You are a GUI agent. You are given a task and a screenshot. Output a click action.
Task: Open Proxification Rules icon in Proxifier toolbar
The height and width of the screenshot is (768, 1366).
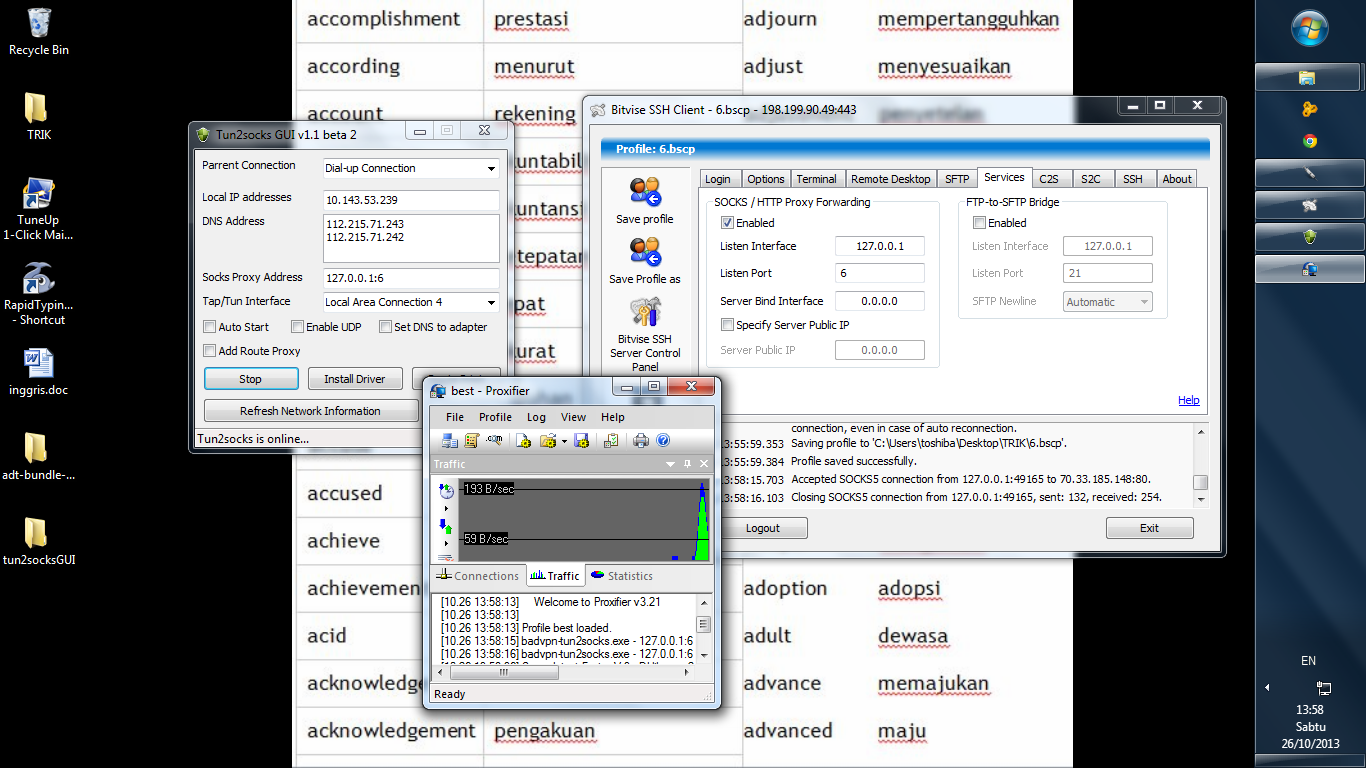click(x=472, y=441)
